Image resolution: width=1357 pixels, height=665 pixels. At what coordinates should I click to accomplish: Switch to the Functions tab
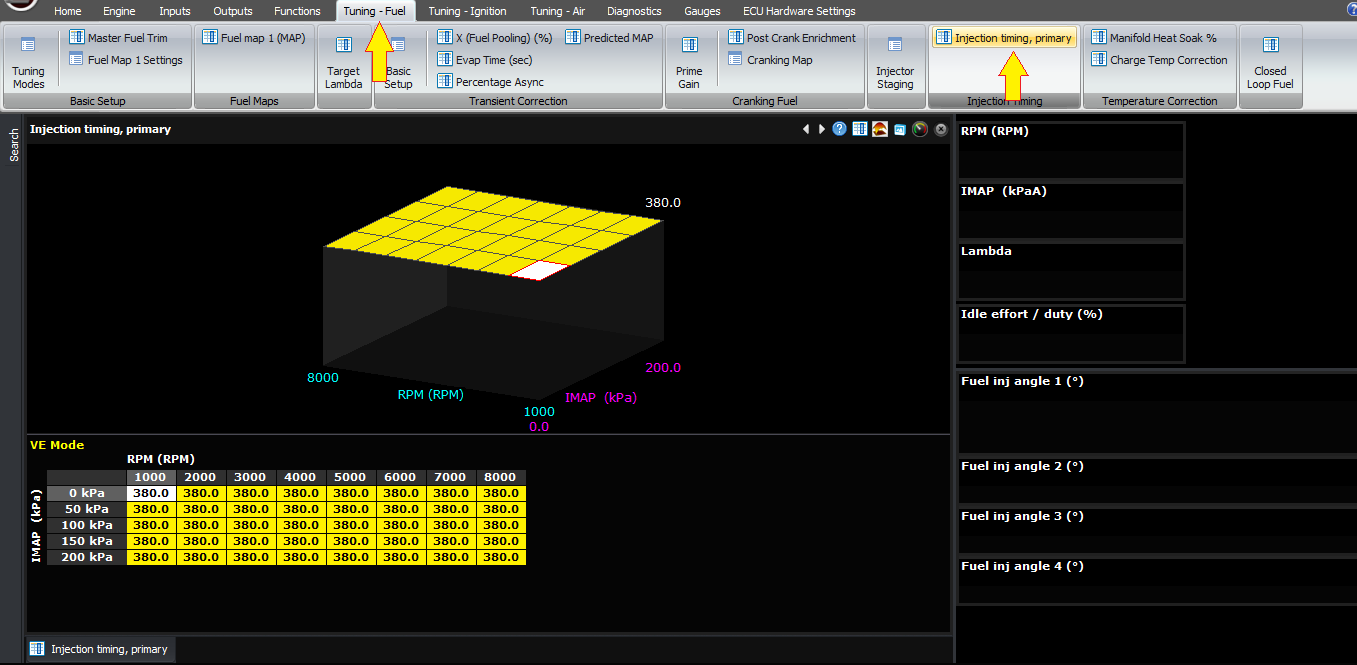pos(297,11)
